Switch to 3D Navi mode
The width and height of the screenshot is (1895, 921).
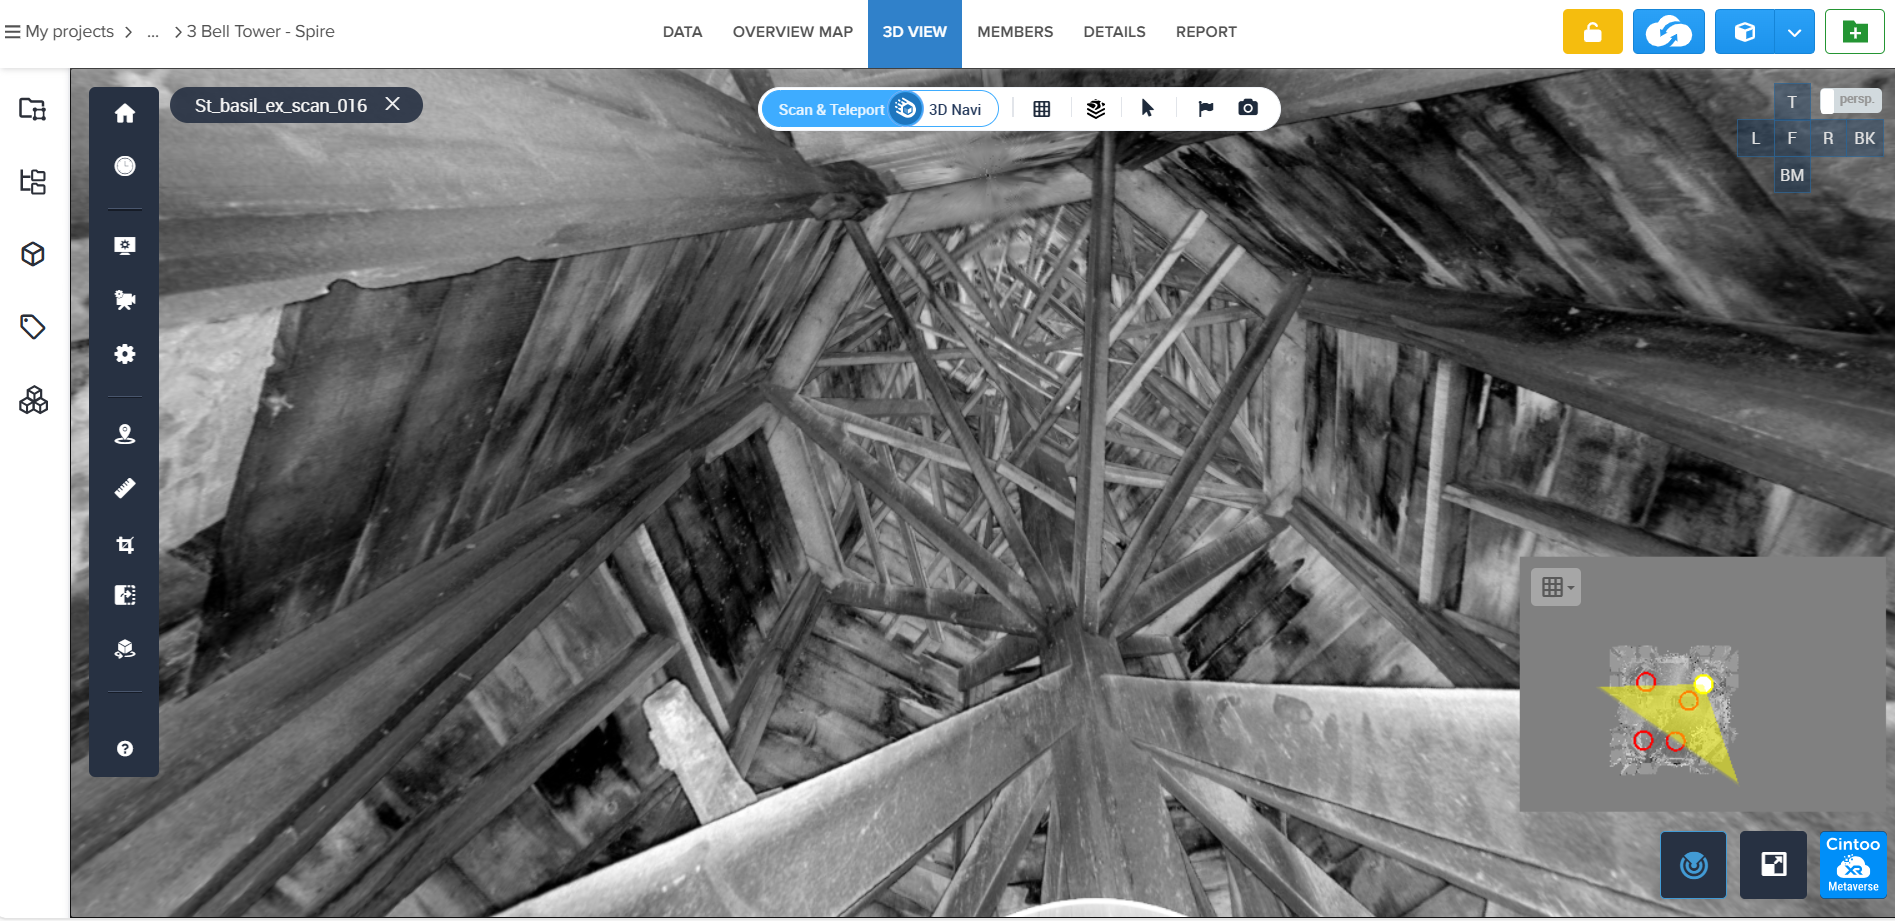coord(955,109)
